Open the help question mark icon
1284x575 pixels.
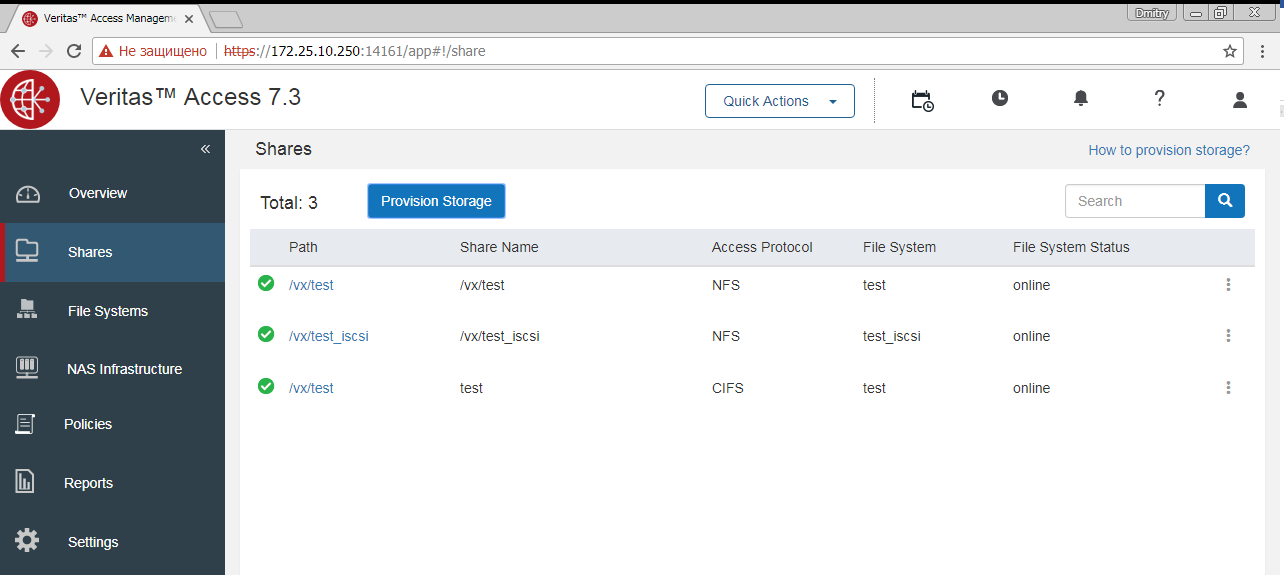point(1160,98)
